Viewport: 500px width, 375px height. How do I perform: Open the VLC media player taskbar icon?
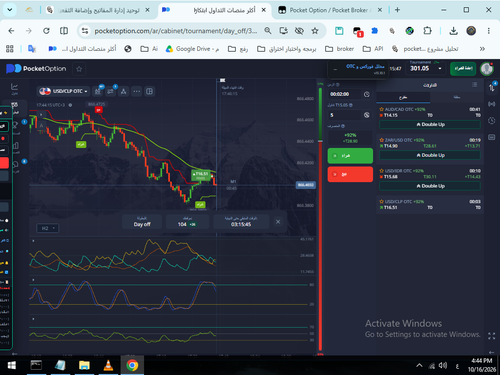click(x=108, y=365)
